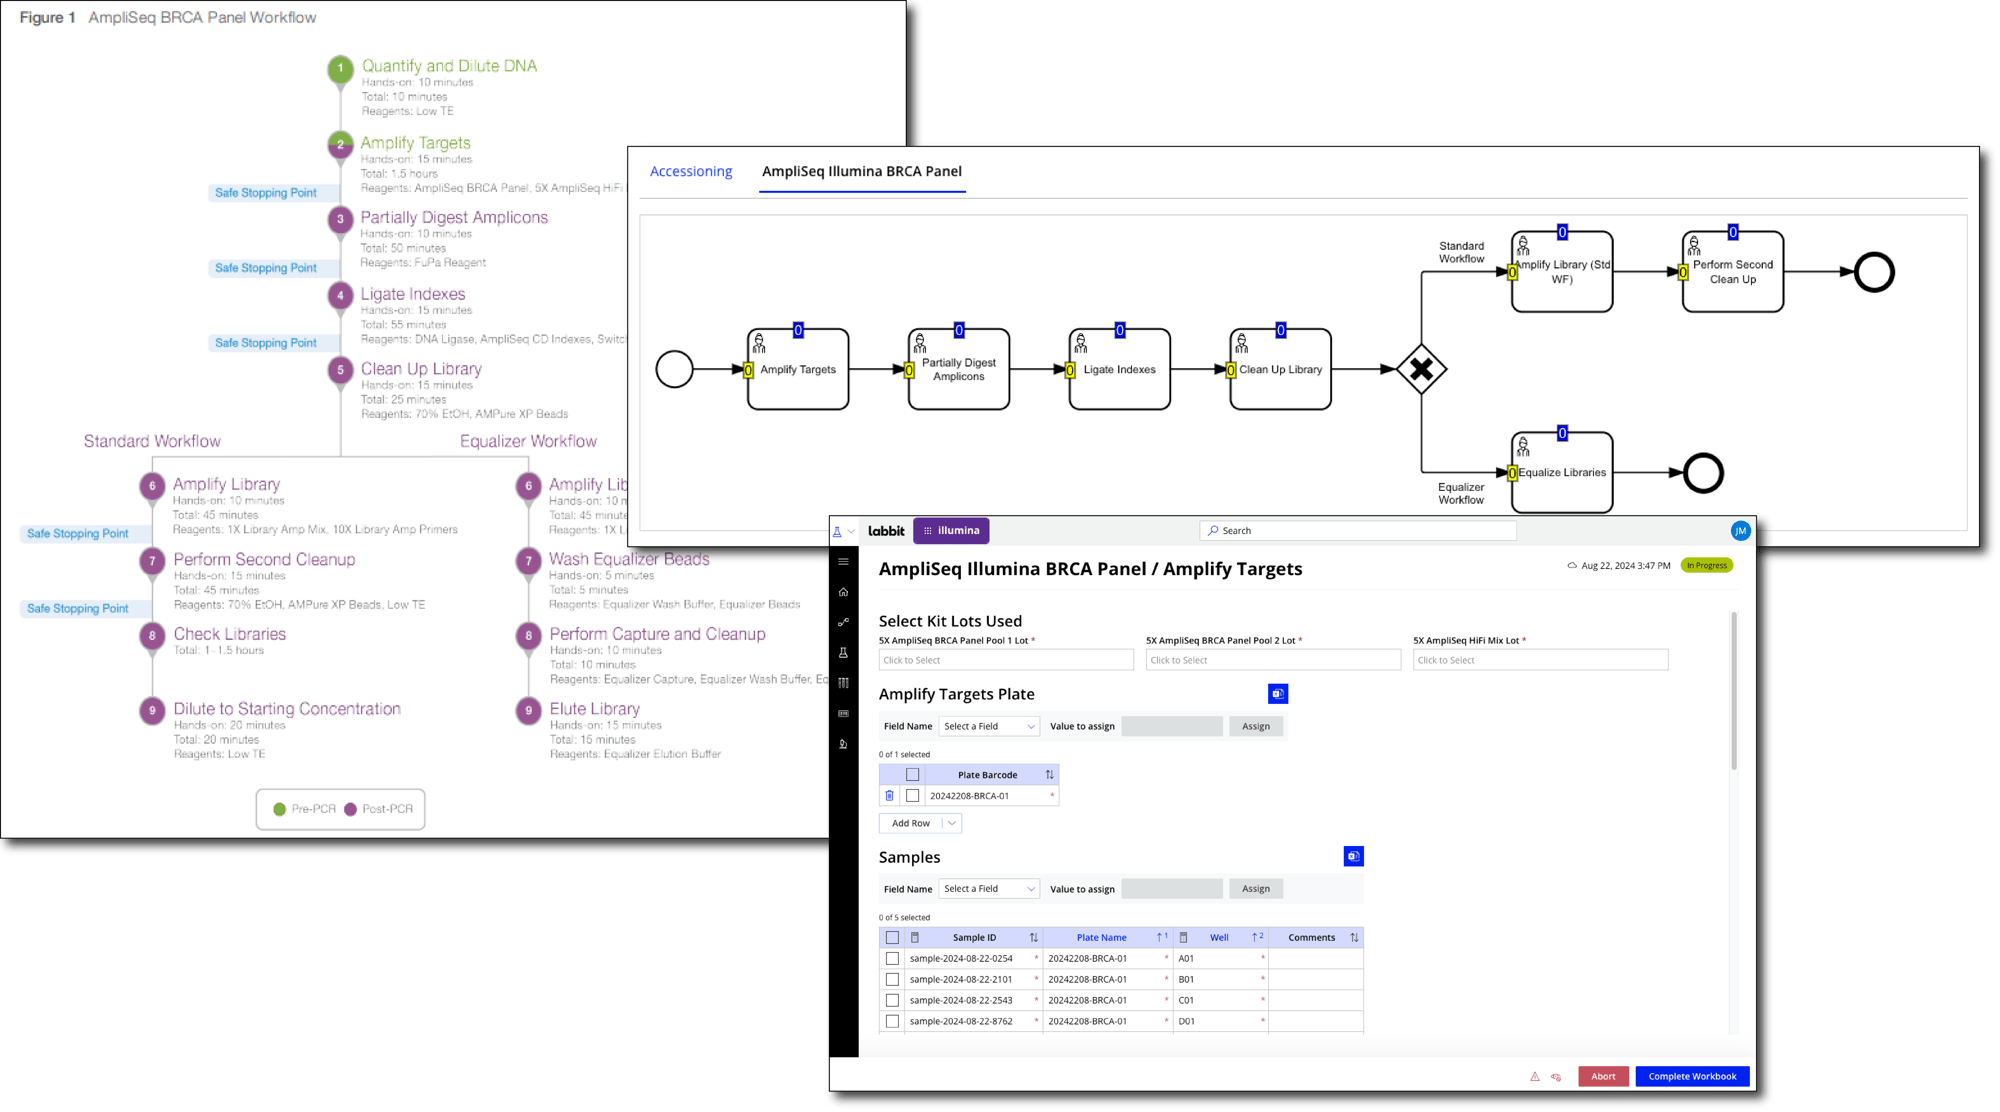Screen dimensions: 2000x1112
Task: Switch to the Accessioning tab
Action: [691, 171]
